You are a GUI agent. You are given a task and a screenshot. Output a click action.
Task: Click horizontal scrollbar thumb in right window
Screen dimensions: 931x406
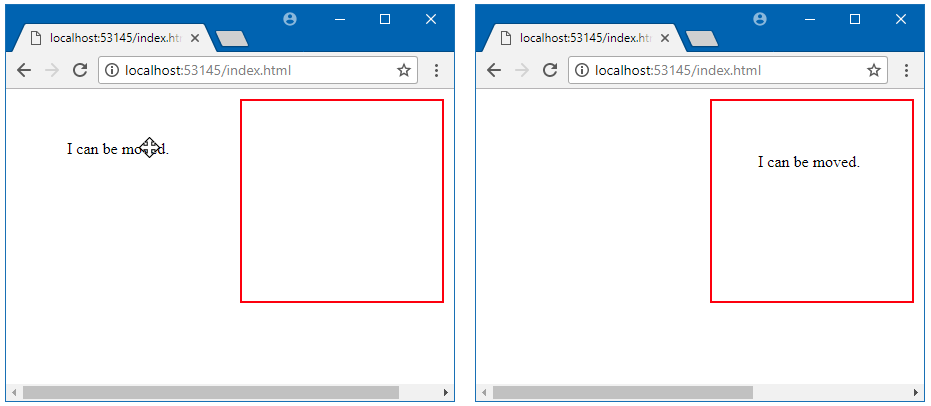click(x=623, y=392)
